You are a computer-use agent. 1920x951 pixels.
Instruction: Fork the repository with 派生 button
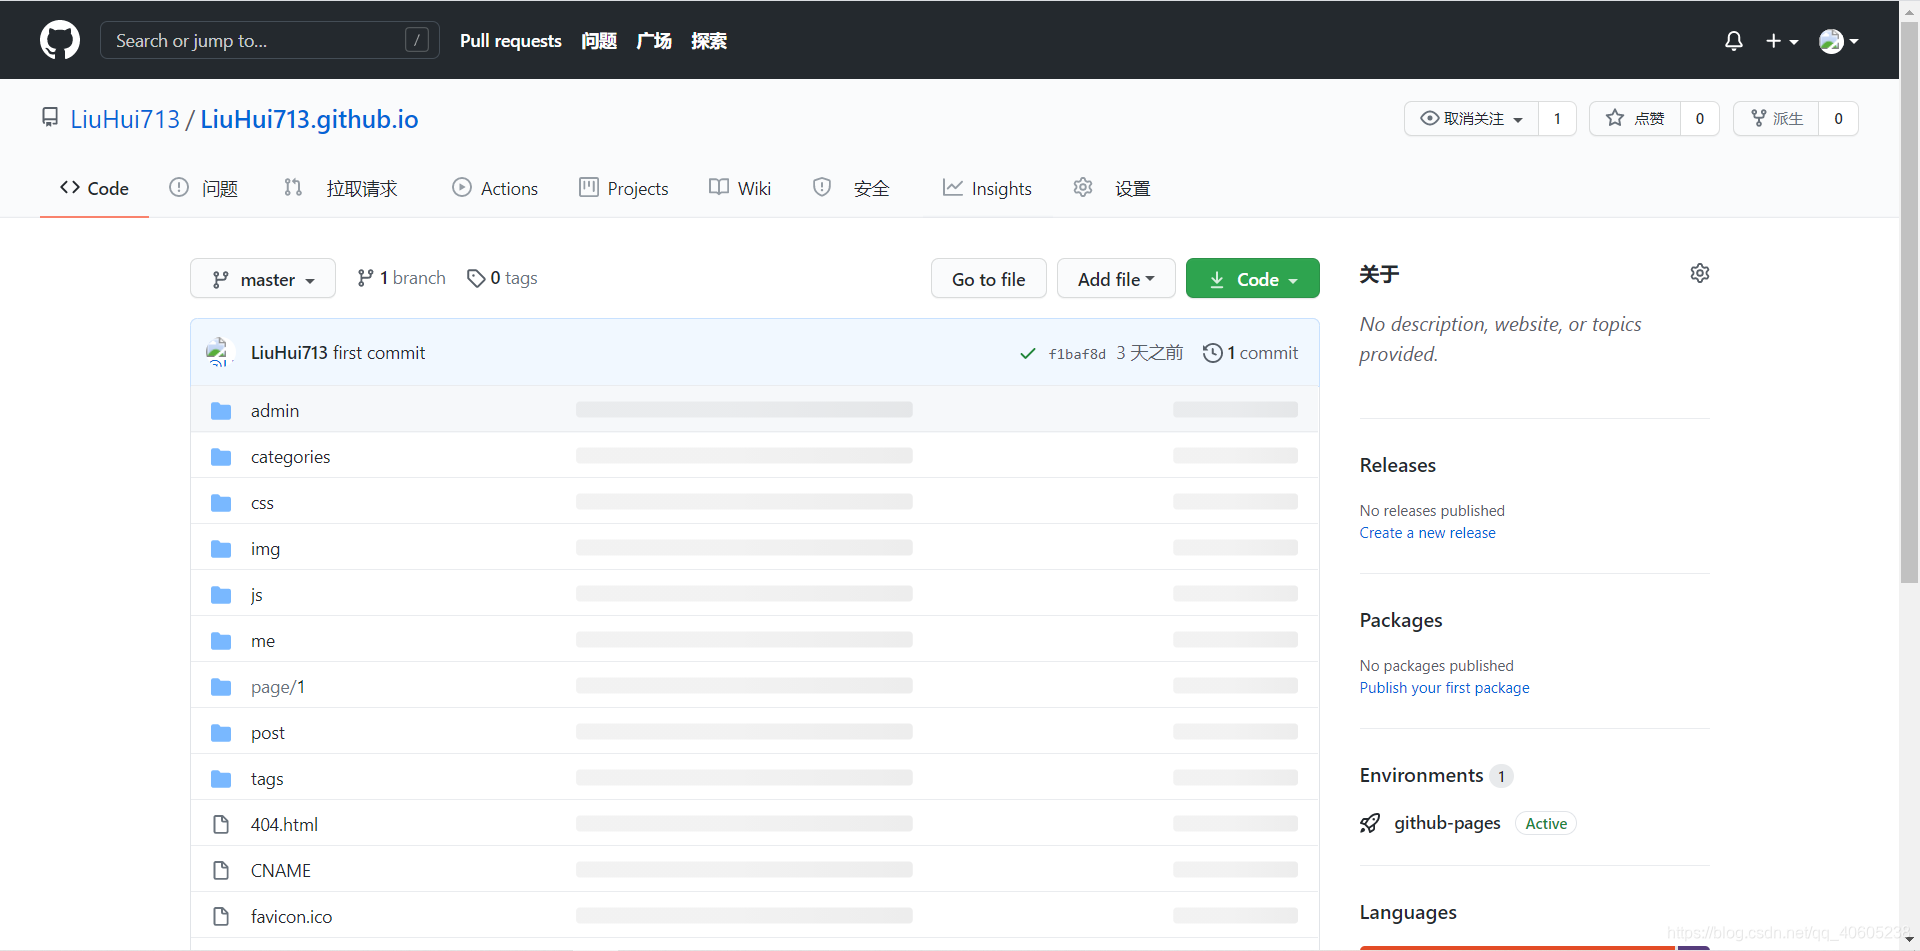1776,118
